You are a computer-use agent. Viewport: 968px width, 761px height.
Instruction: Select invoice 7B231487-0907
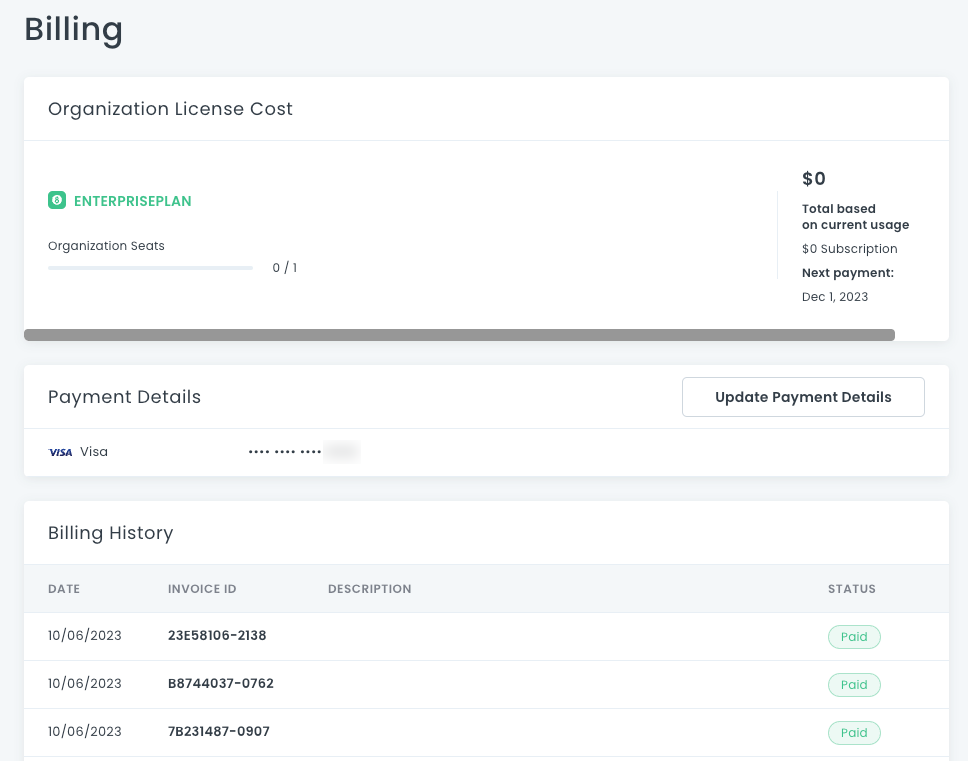[x=218, y=732]
